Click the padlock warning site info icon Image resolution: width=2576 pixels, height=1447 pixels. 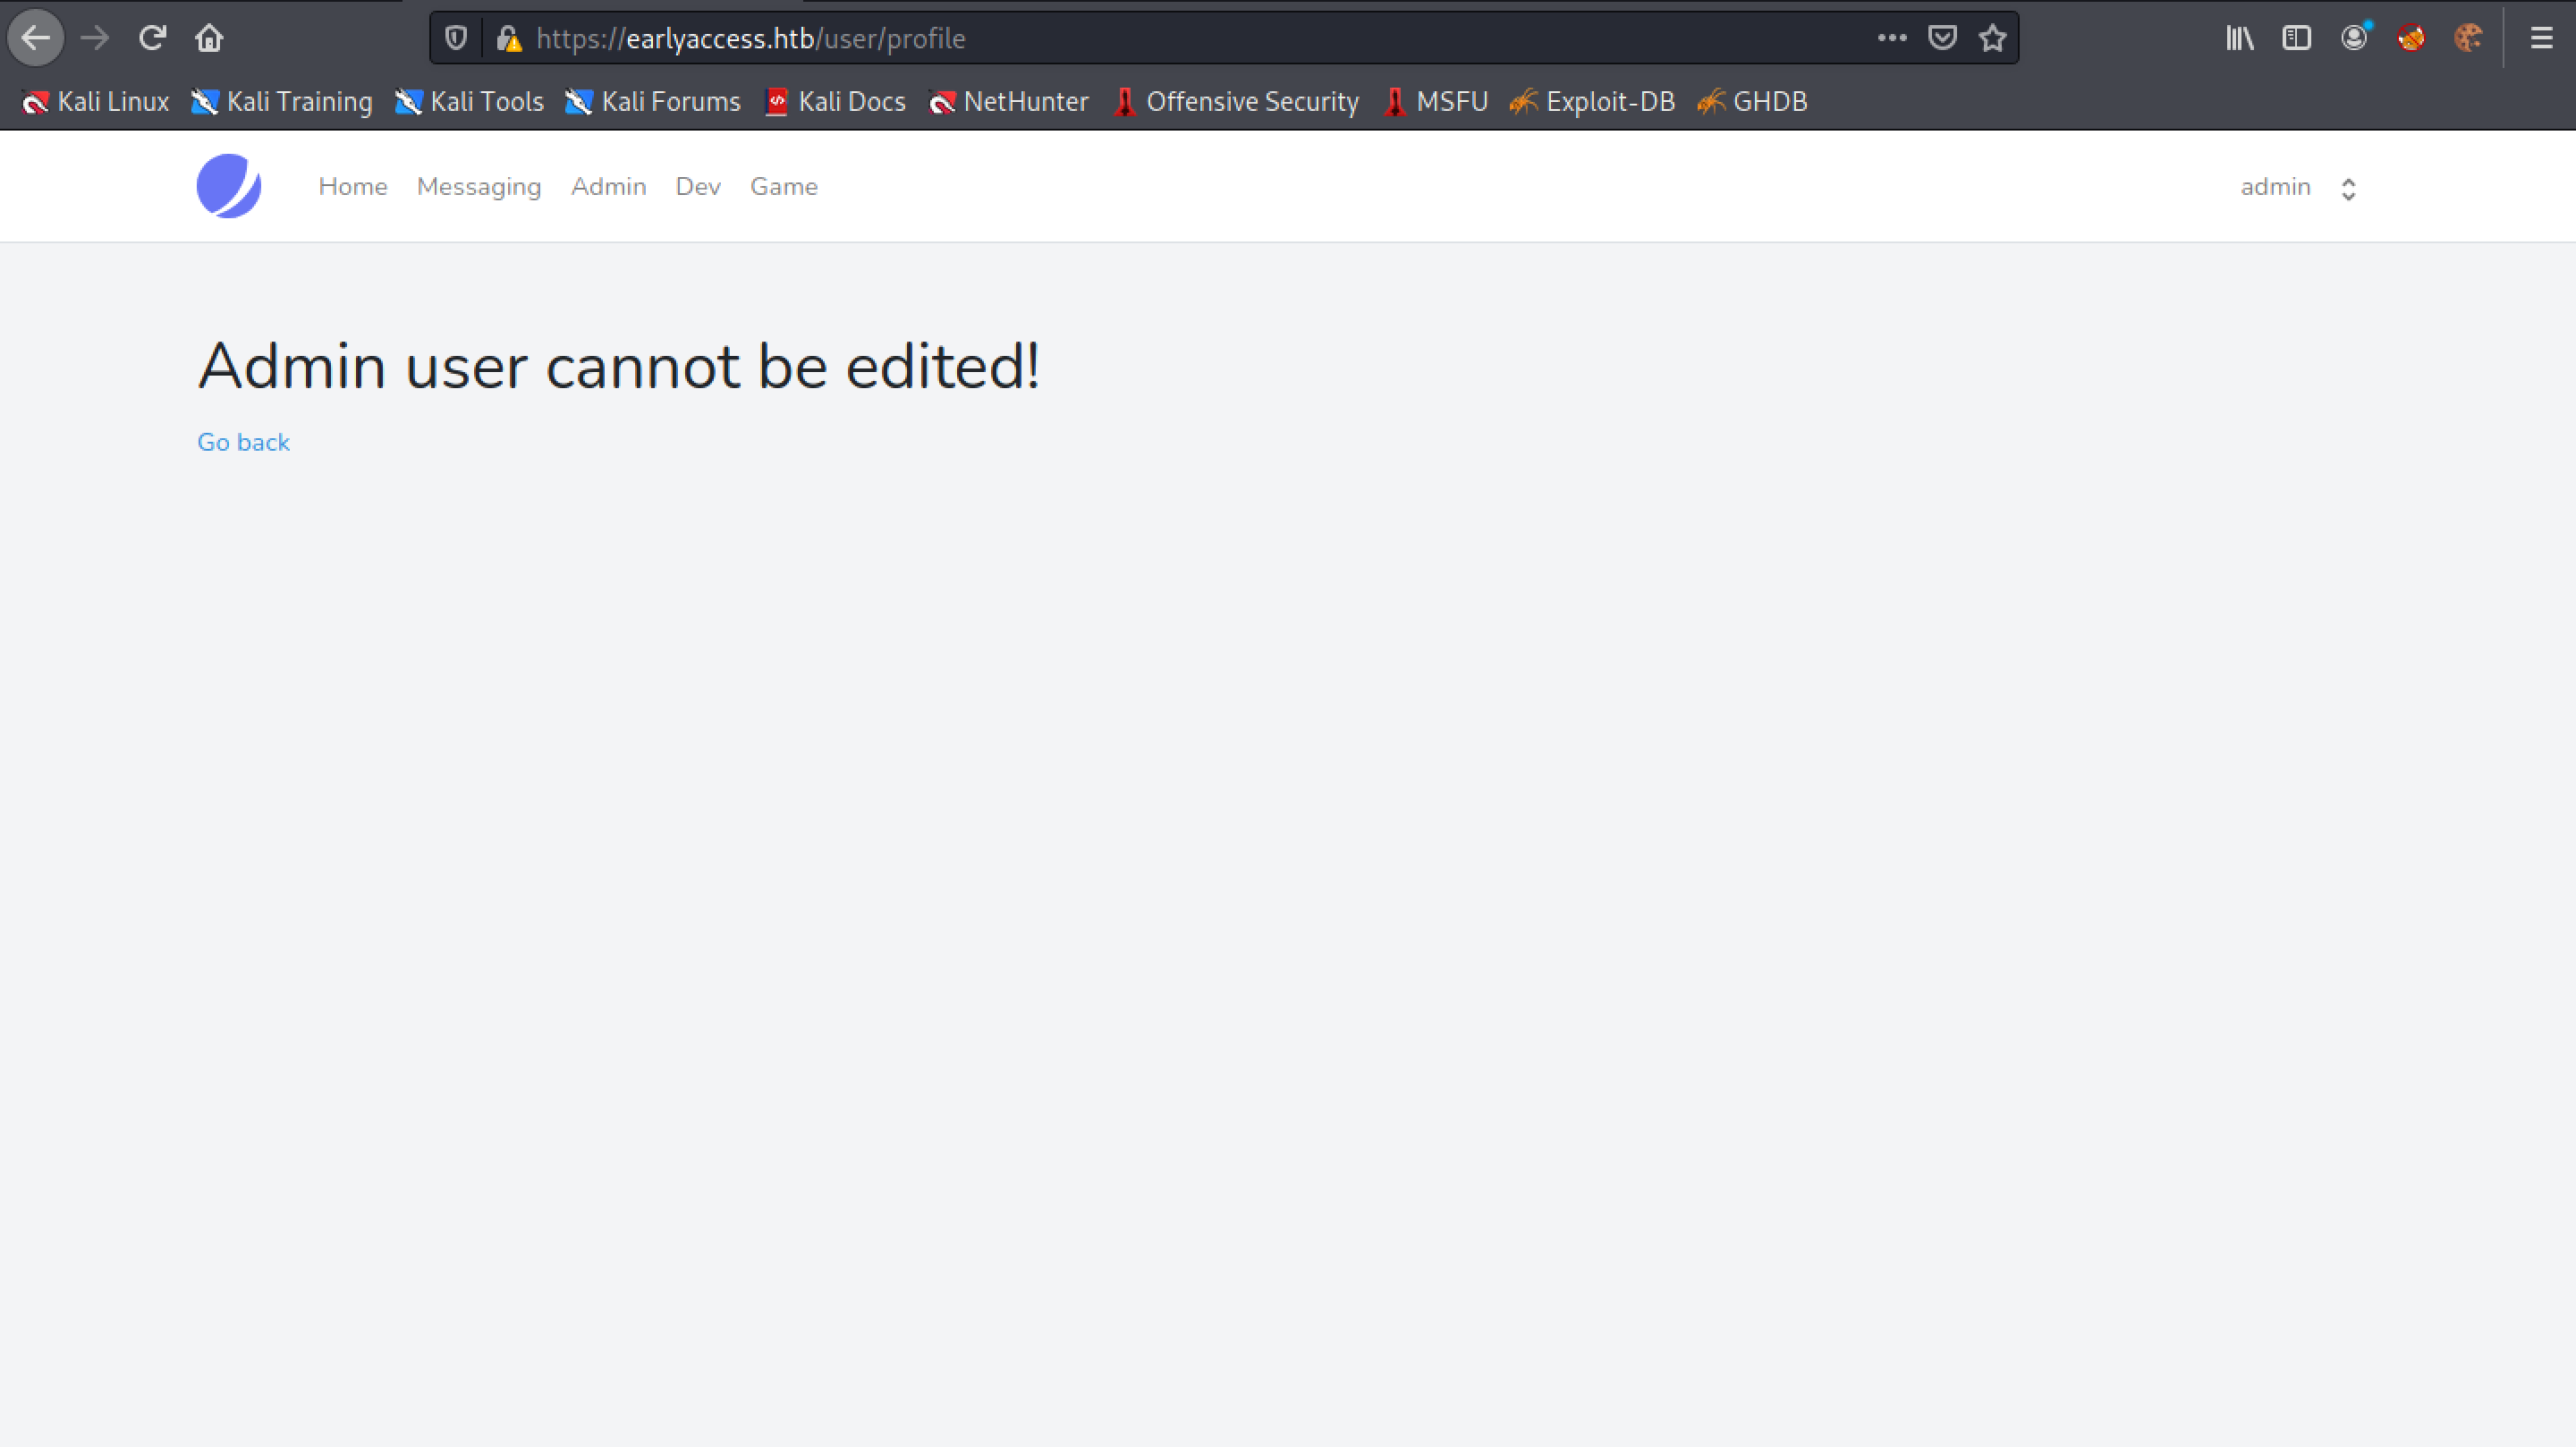[x=509, y=38]
